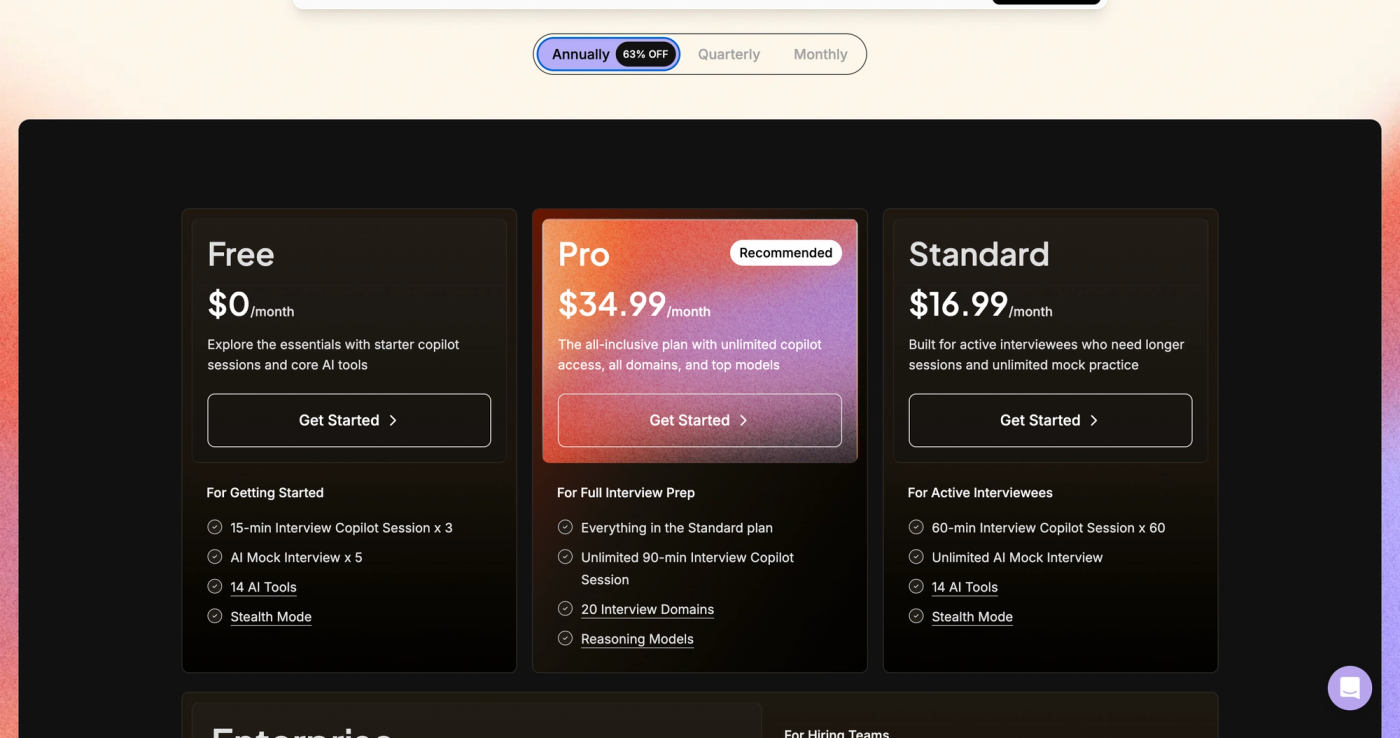This screenshot has width=1400, height=738.
Task: Switch to Monthly billing
Action: pos(820,54)
